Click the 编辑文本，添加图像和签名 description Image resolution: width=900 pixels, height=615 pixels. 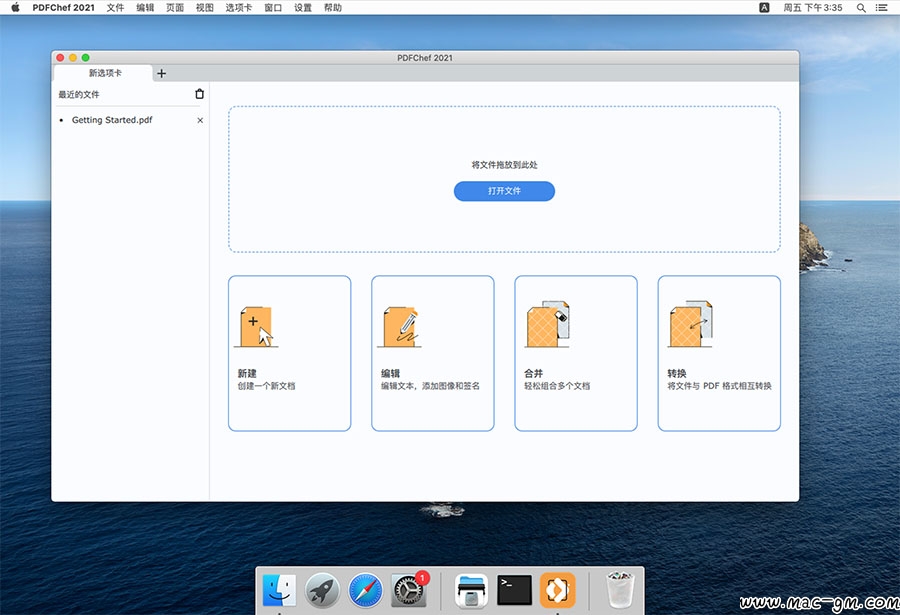tap(430, 386)
